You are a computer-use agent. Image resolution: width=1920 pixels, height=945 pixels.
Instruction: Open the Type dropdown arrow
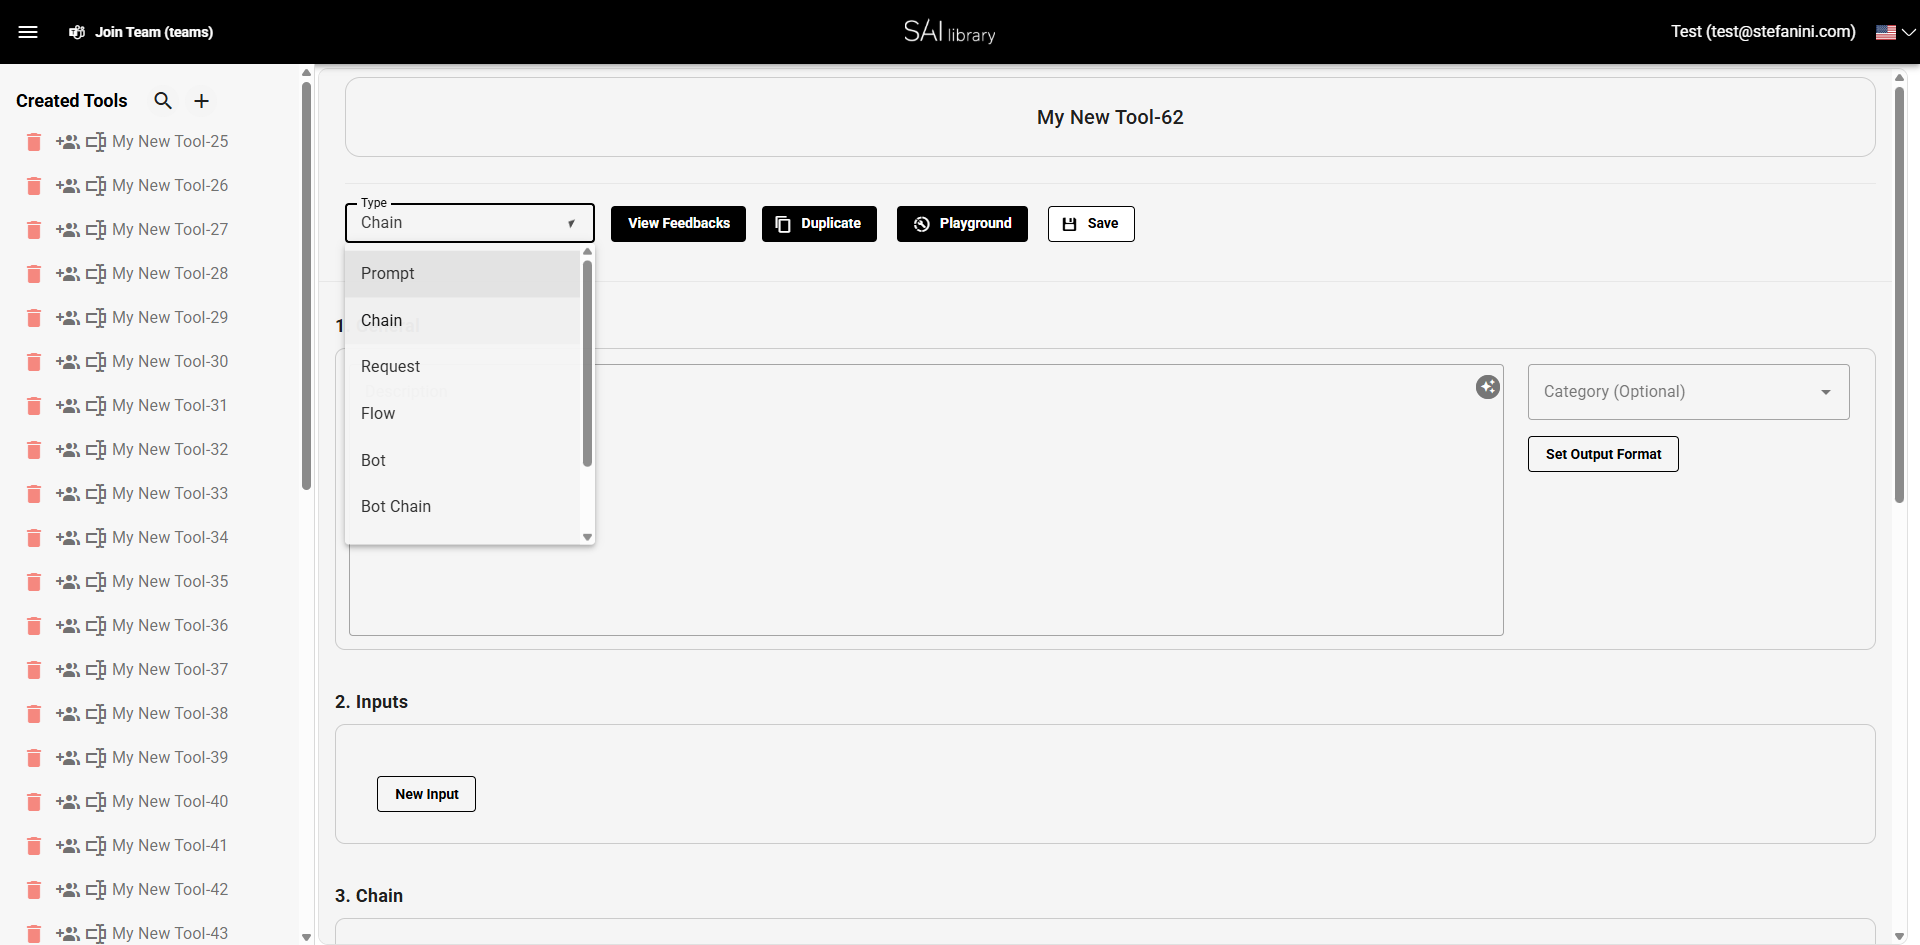[571, 223]
